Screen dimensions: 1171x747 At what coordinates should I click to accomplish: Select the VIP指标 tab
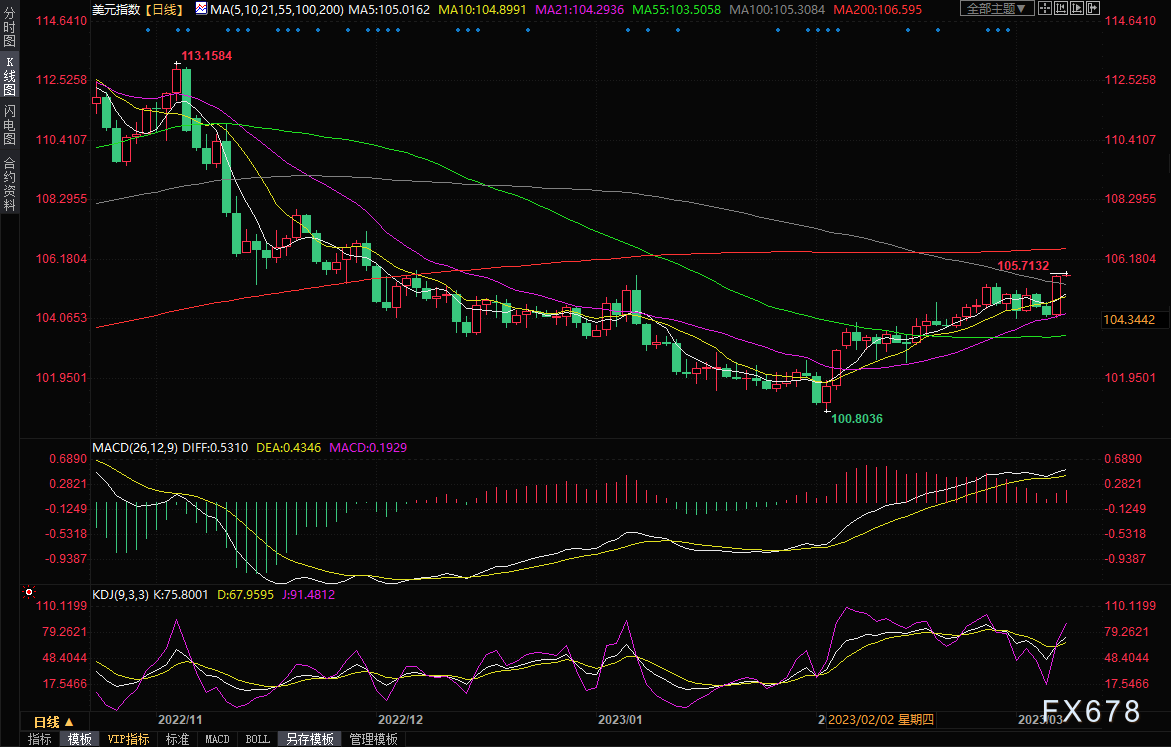[128, 739]
